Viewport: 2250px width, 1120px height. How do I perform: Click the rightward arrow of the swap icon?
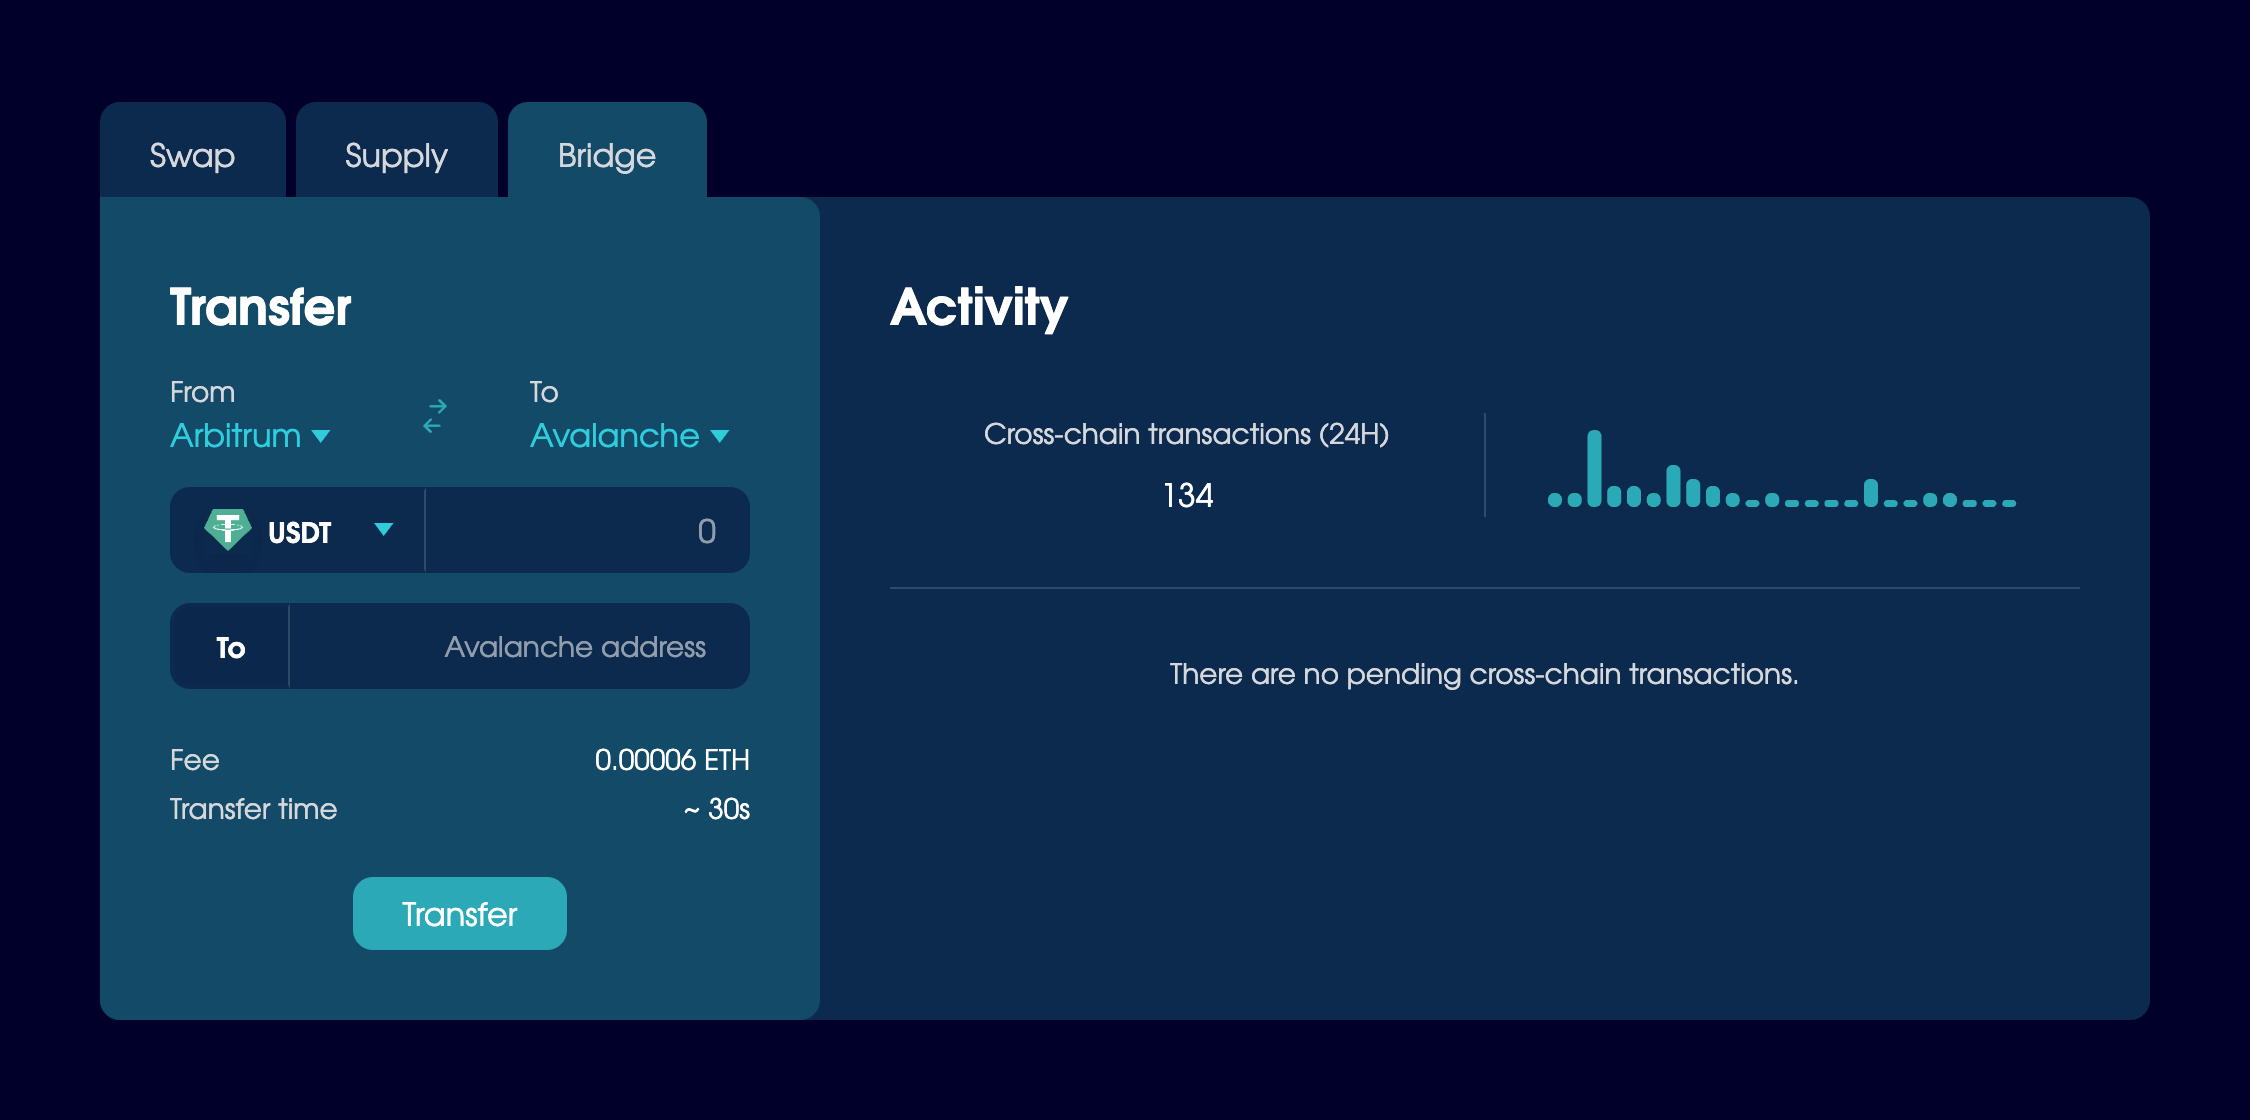click(437, 404)
